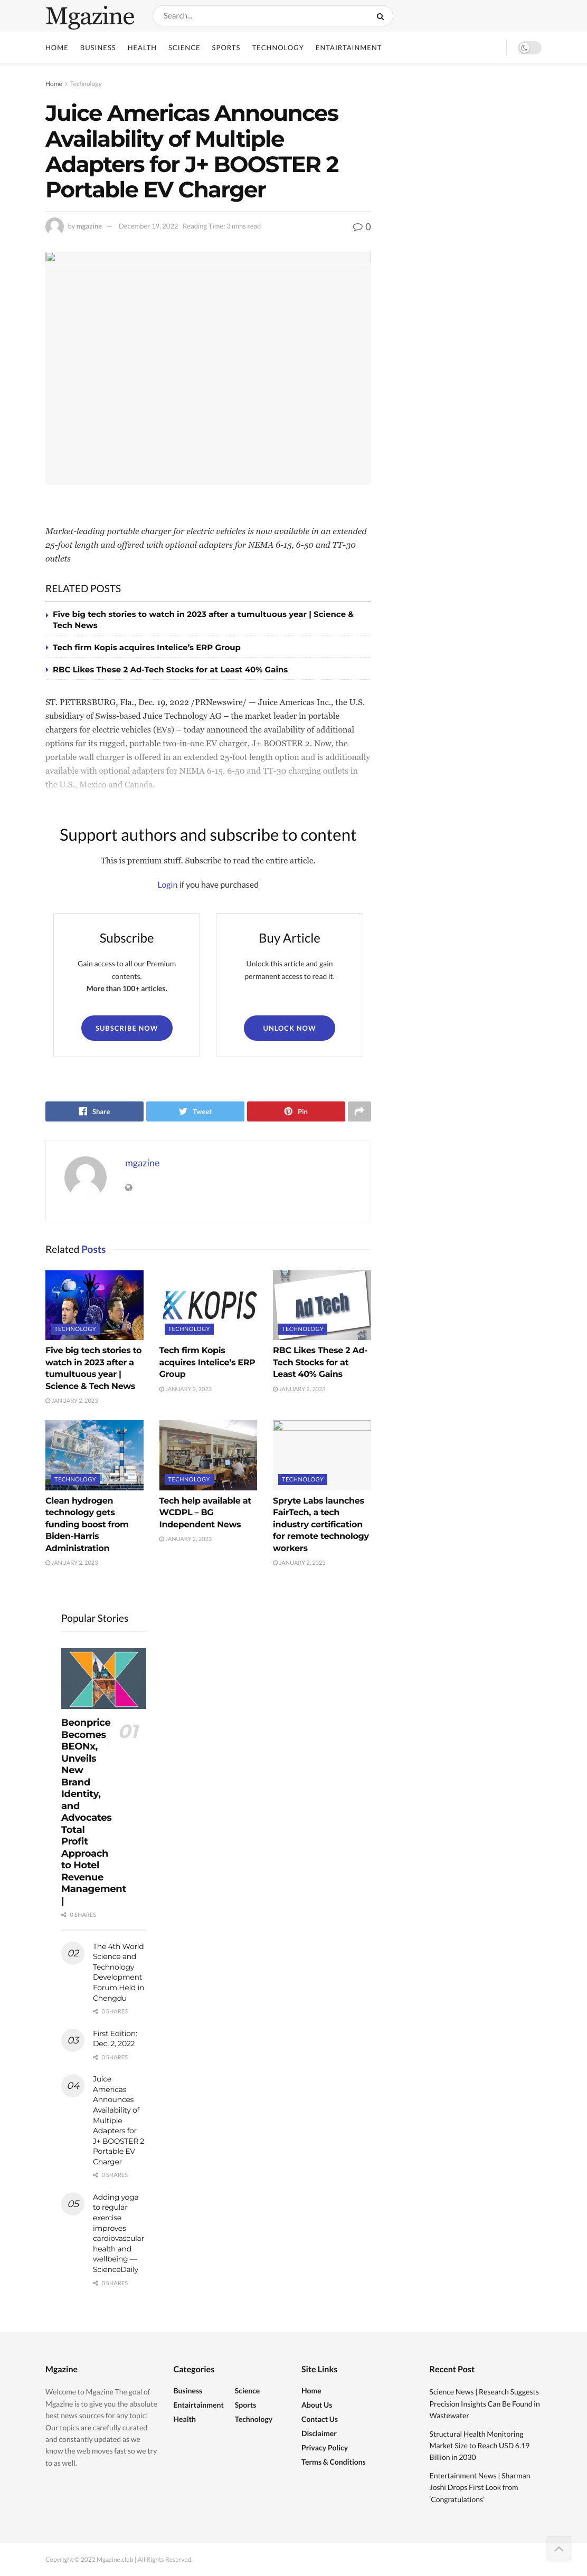This screenshot has height=2576, width=587.
Task: Click footer Health category link
Action: [x=184, y=2419]
